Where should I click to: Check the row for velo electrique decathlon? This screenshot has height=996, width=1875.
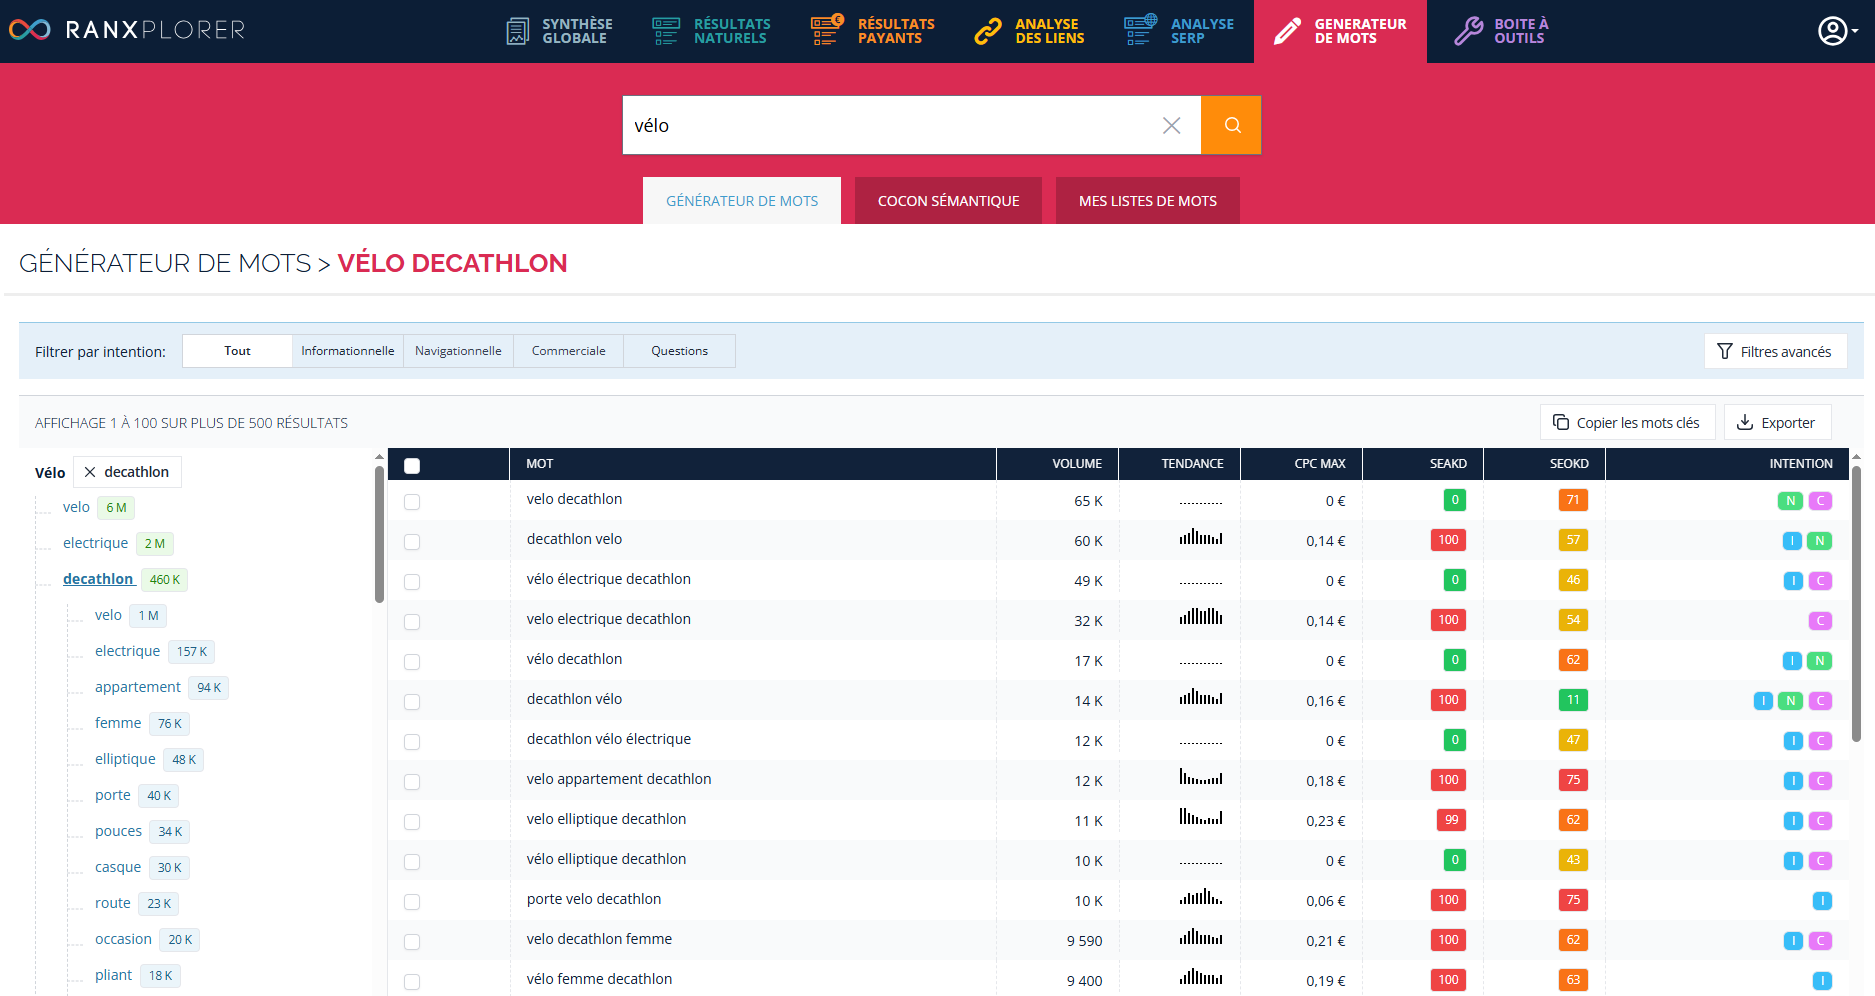(412, 621)
